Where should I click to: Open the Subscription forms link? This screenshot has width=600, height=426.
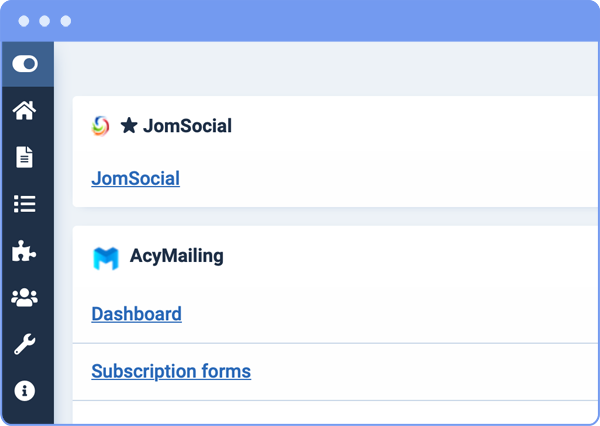pyautogui.click(x=171, y=371)
